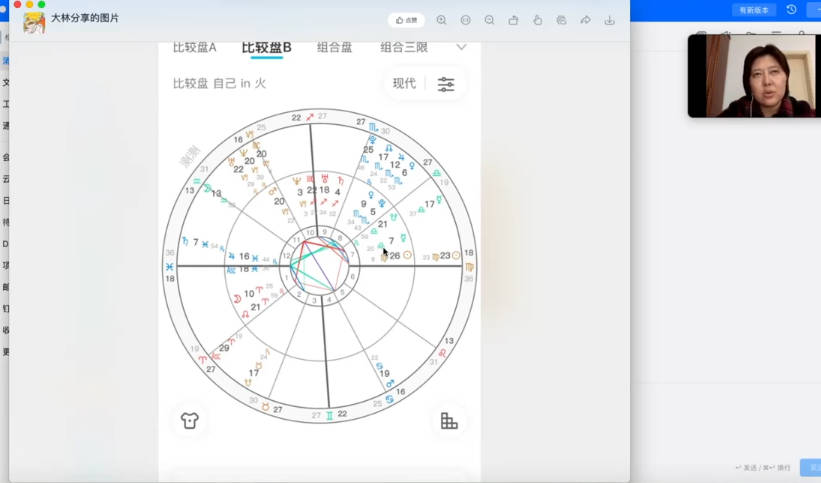Open the 组合三限 tab
This screenshot has width=821, height=483.
tap(404, 47)
